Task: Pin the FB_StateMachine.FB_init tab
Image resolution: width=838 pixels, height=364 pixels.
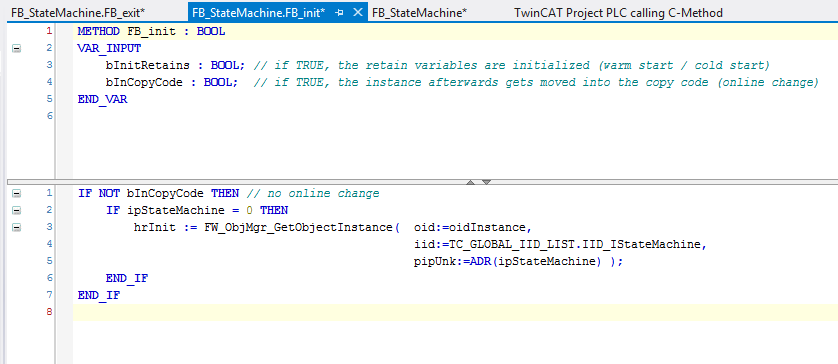Action: (x=339, y=13)
